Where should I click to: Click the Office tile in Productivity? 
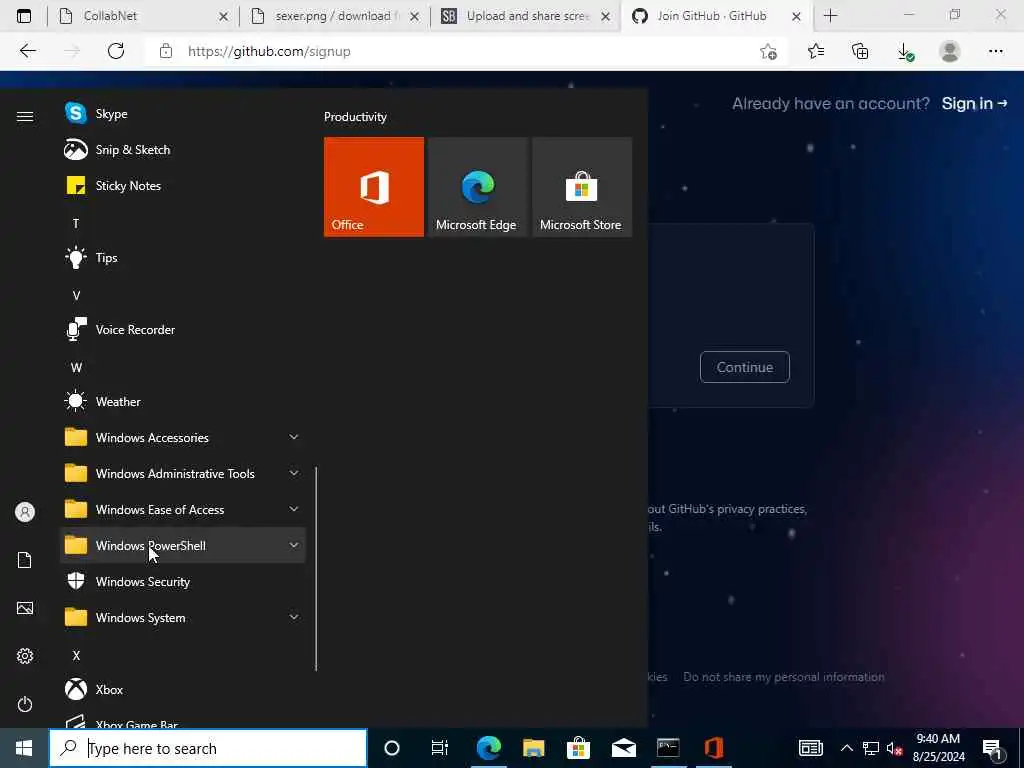coord(374,187)
